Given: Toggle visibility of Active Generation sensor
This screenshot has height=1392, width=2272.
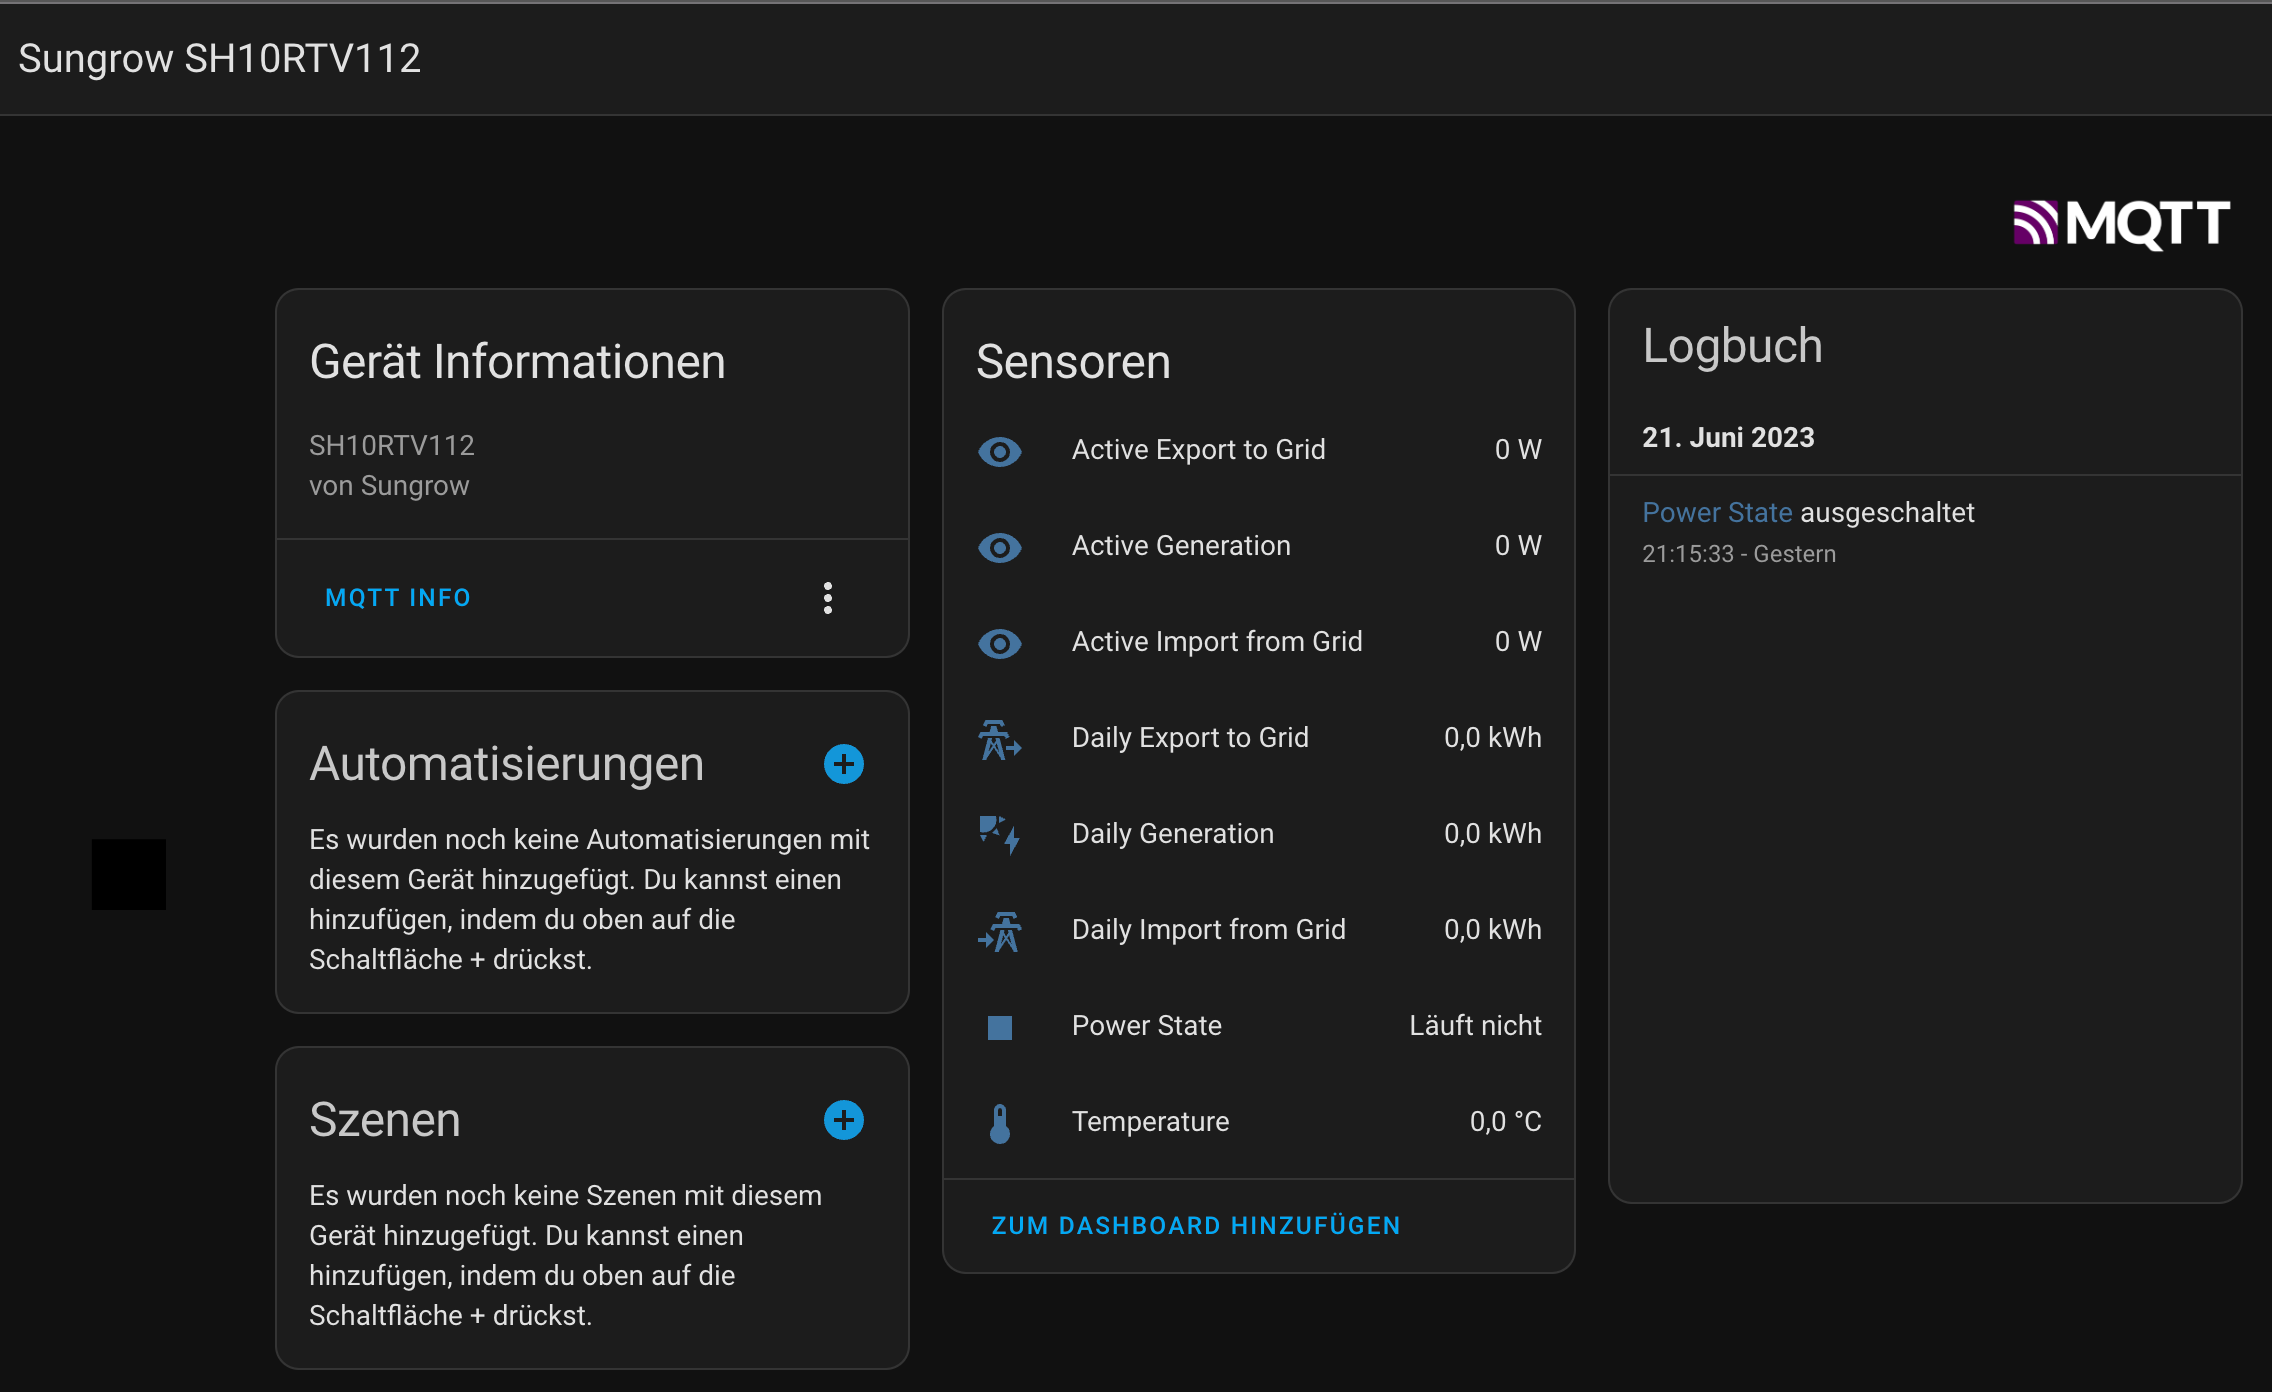Looking at the screenshot, I should pyautogui.click(x=1000, y=548).
